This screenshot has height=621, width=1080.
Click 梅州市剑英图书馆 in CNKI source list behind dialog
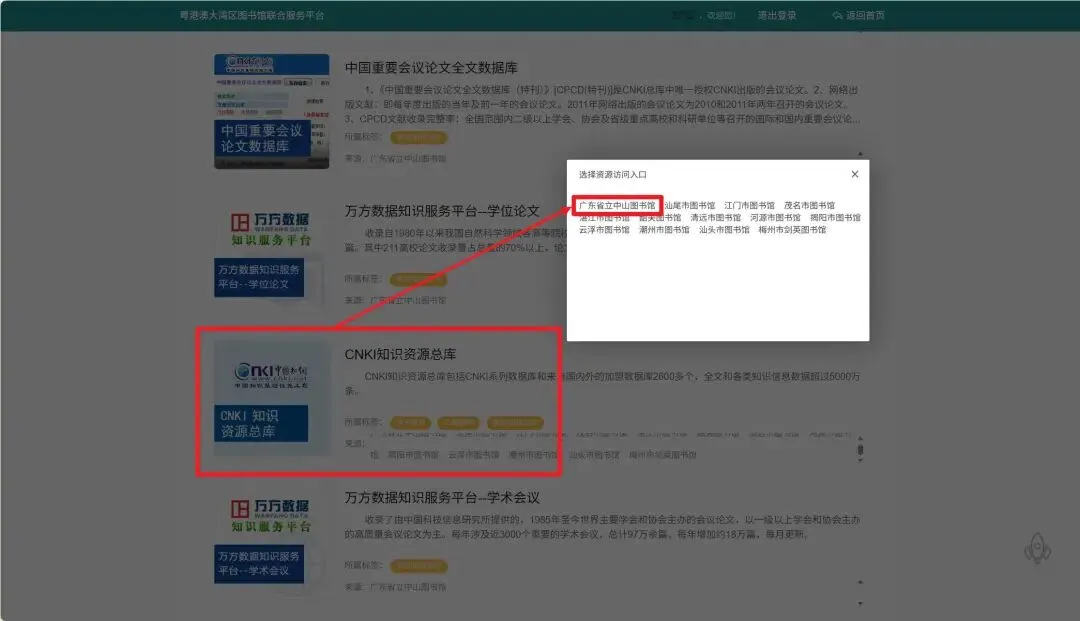(x=663, y=455)
